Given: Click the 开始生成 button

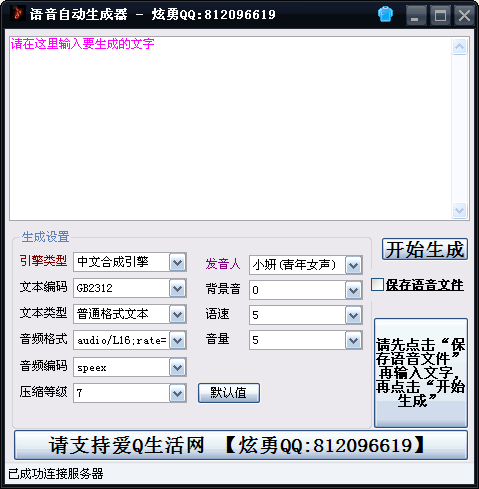Looking at the screenshot, I should point(425,249).
